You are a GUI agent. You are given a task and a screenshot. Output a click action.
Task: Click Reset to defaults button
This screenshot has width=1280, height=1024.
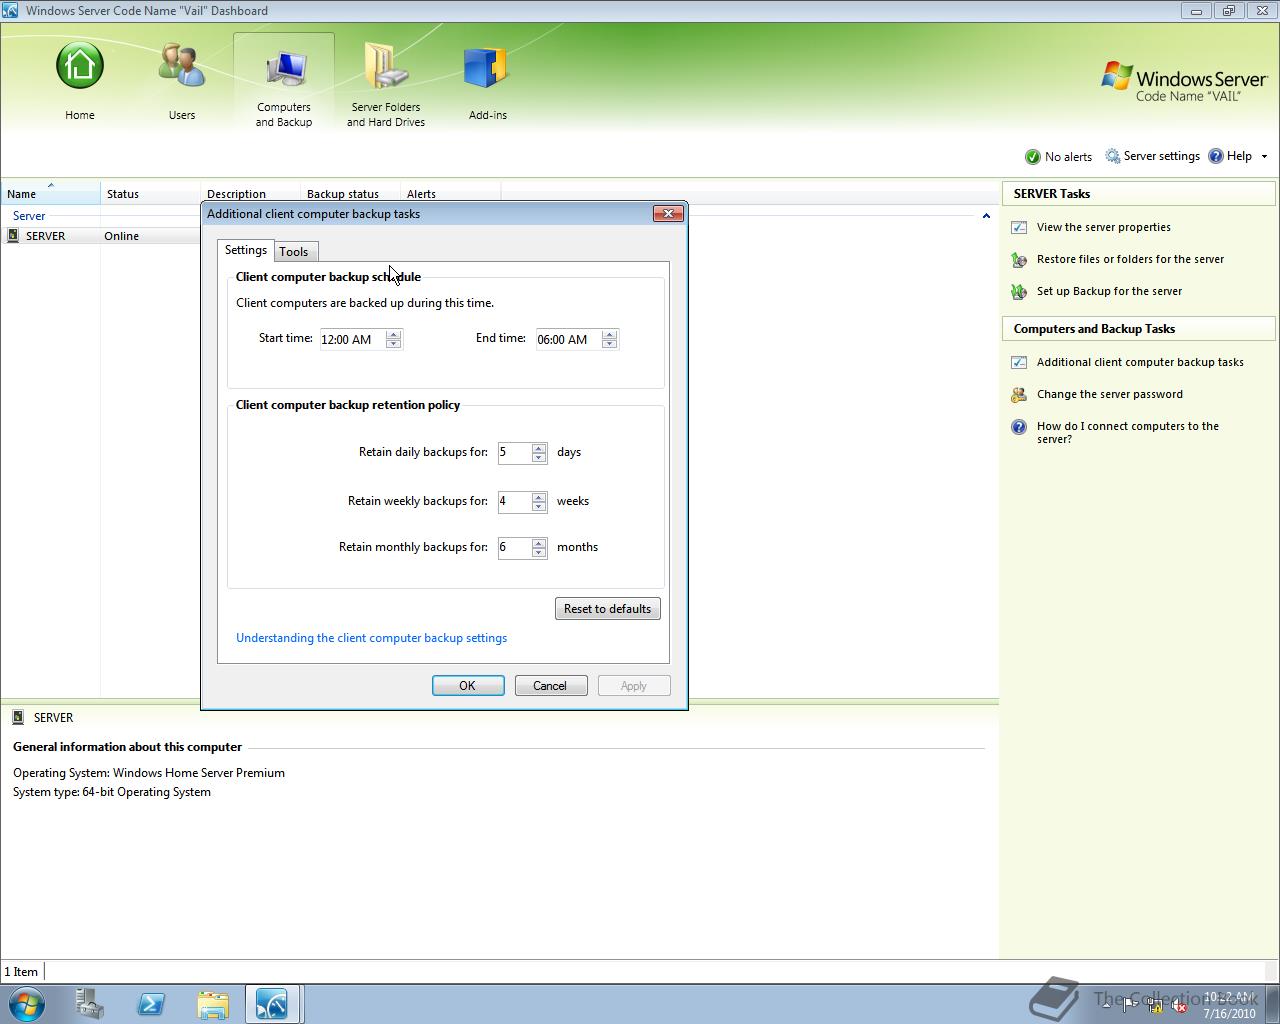[x=607, y=608]
